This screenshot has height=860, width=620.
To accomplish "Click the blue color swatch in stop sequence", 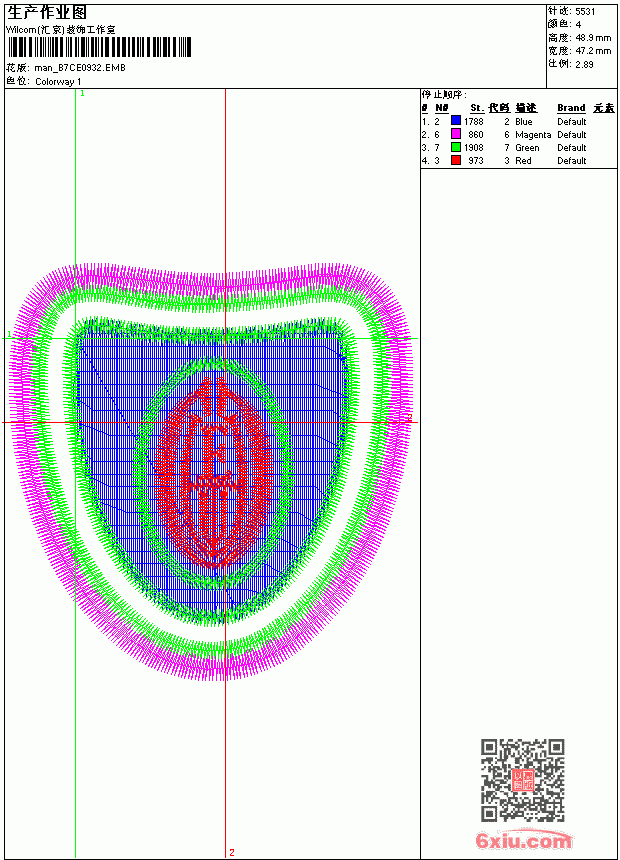I will 455,121.
